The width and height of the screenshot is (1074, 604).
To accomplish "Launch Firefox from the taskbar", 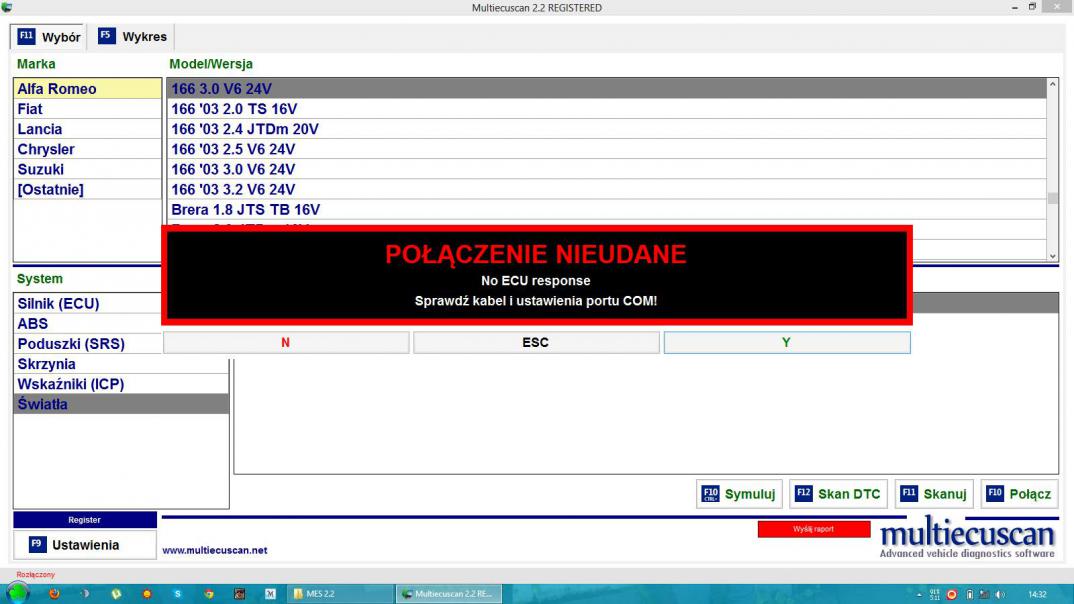I will pyautogui.click(x=54, y=594).
